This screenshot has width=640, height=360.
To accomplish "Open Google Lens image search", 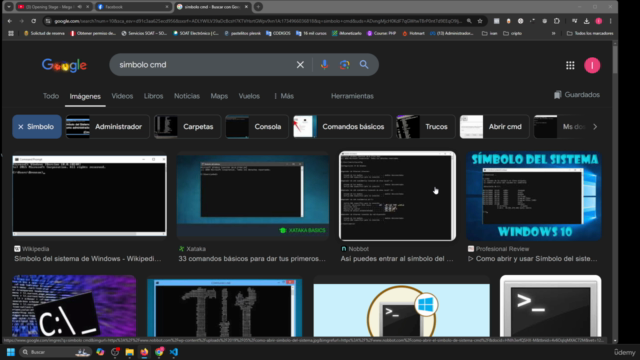I will tap(344, 64).
